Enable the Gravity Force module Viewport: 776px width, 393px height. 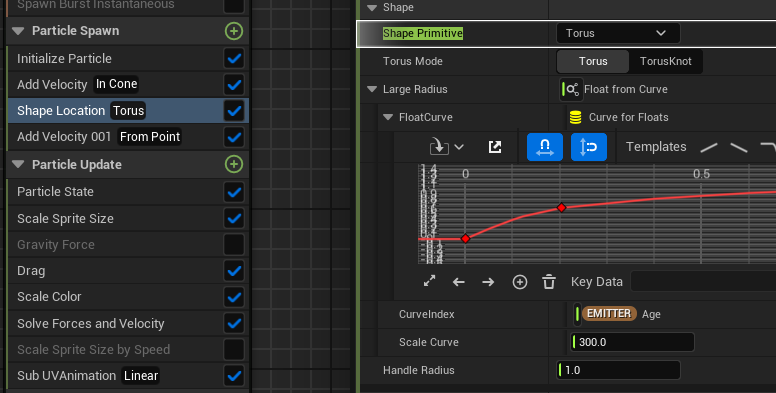pos(234,245)
